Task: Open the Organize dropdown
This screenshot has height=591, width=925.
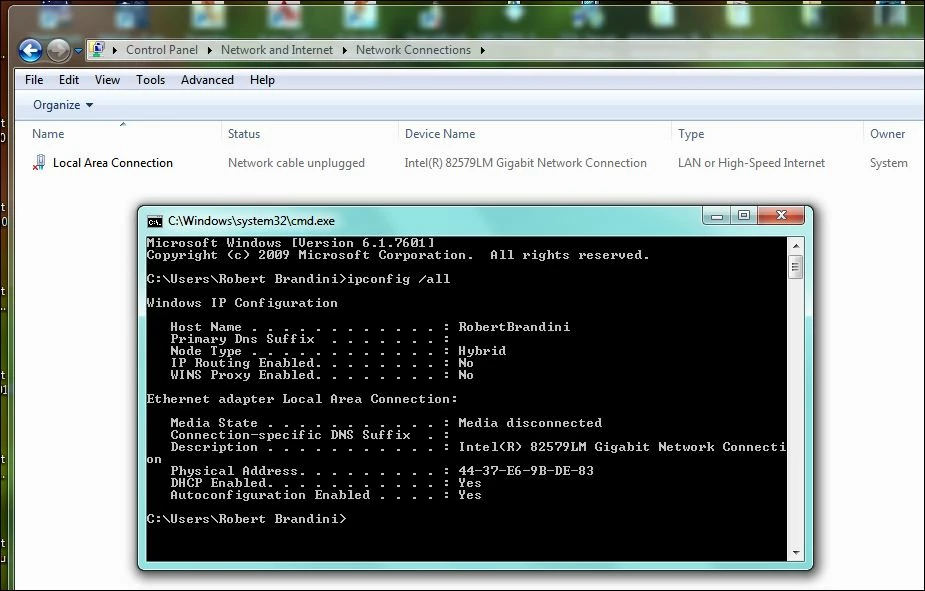Action: (63, 105)
